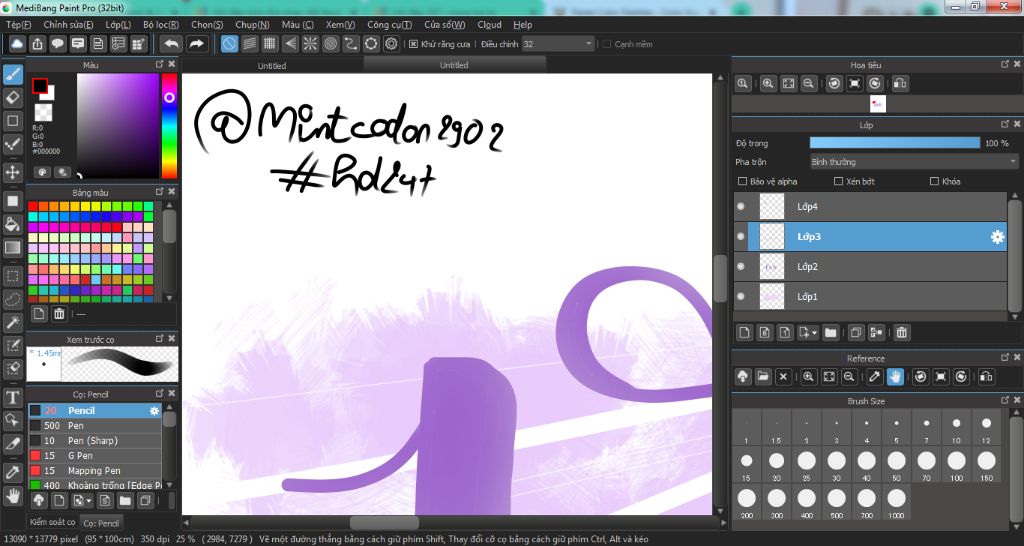Viewport: 1024px width, 546px height.
Task: Enable crisscross grid snap
Action: coord(269,44)
